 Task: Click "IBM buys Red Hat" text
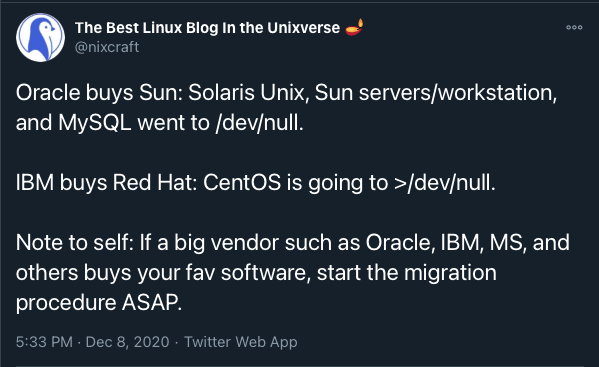click(x=104, y=183)
